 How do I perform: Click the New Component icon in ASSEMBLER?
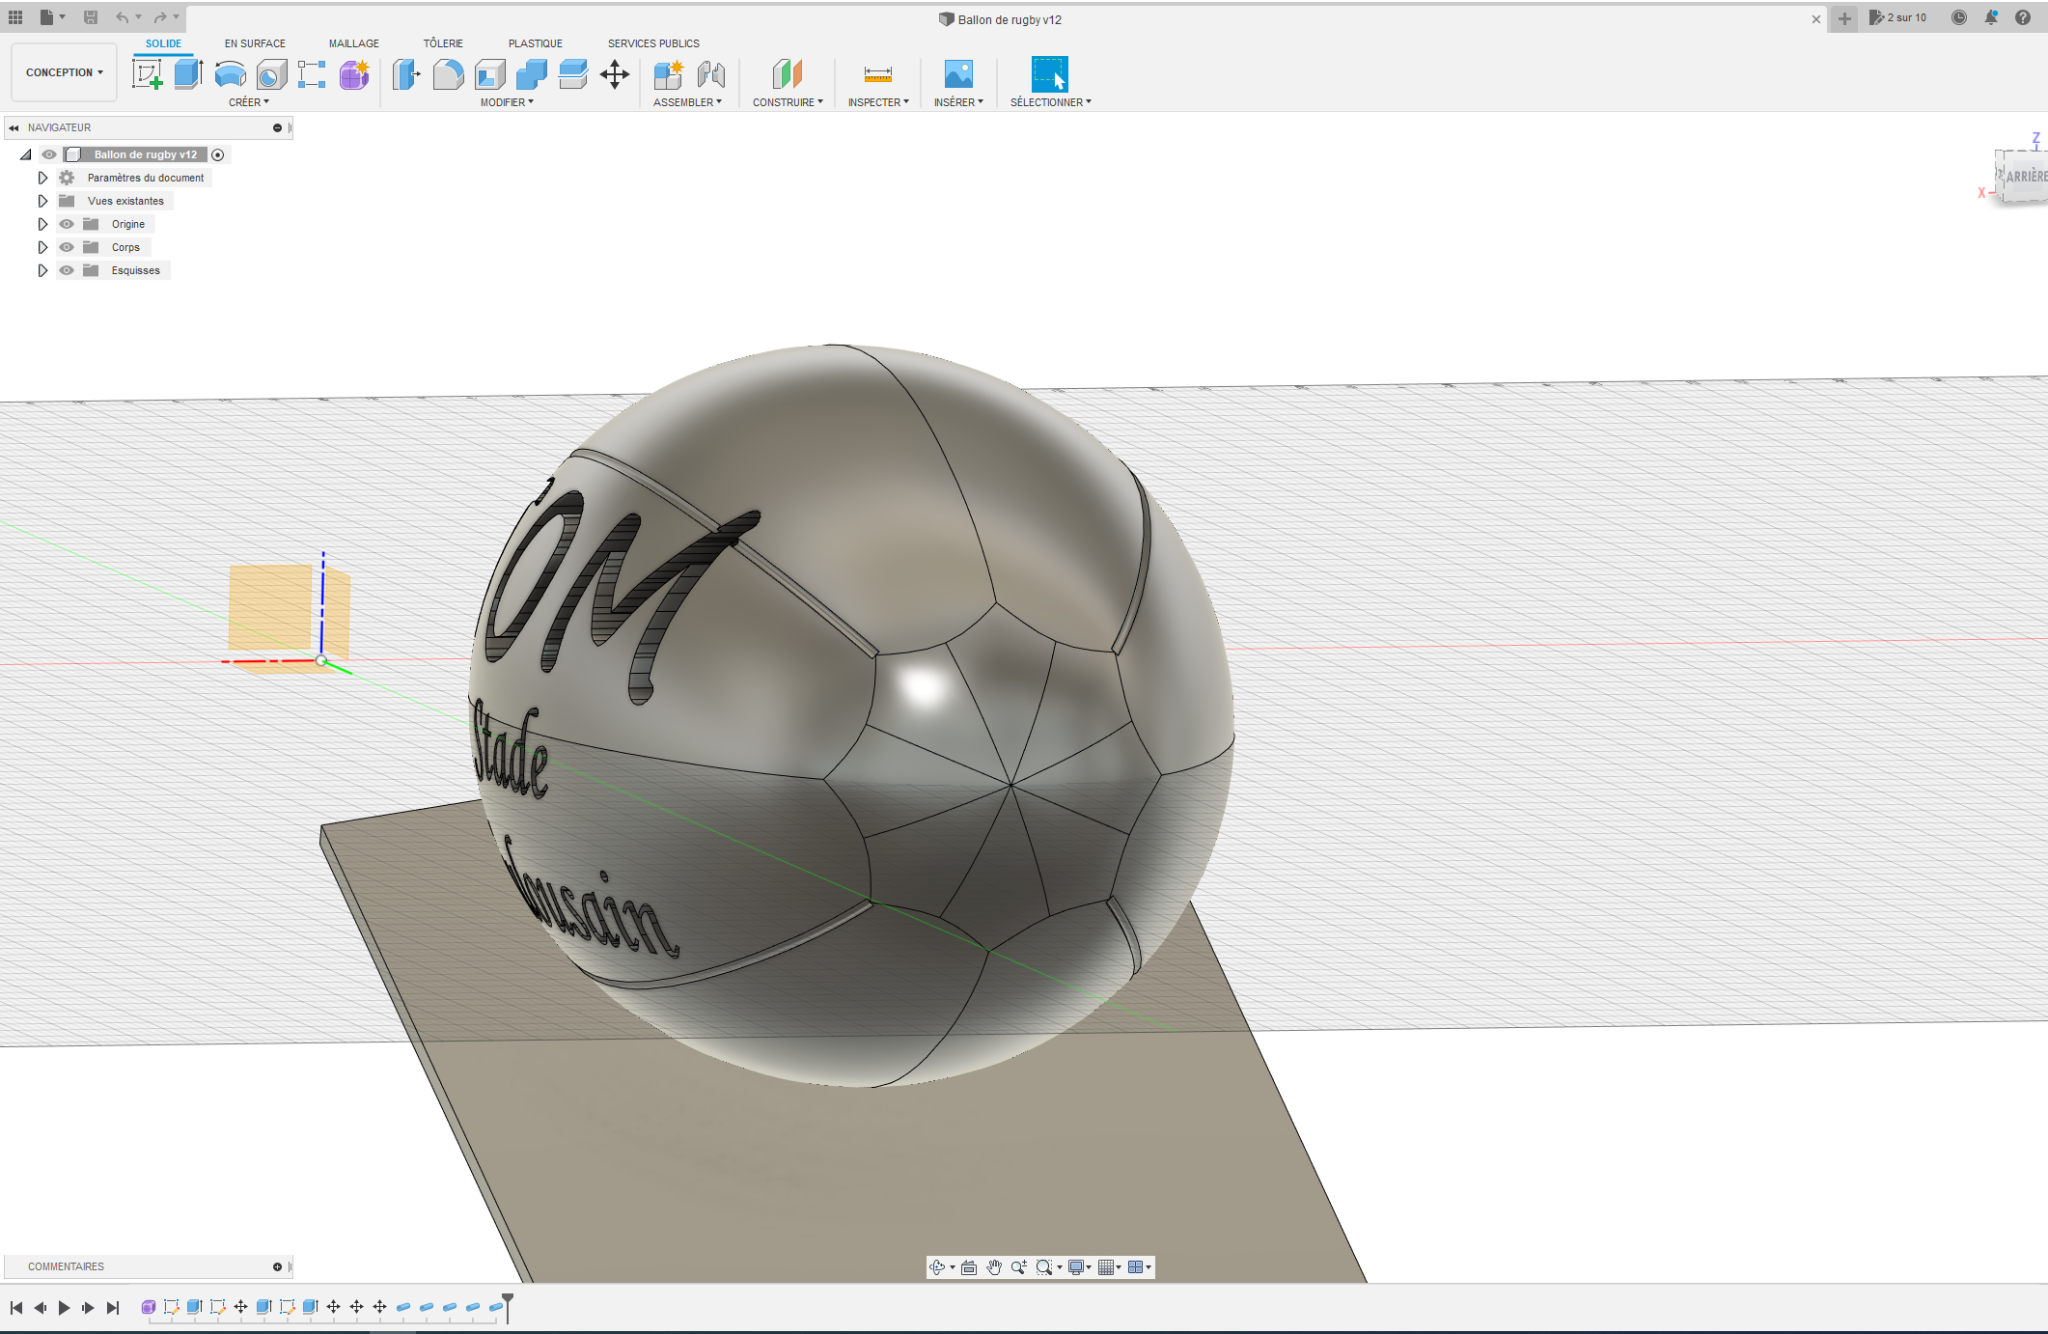[668, 74]
